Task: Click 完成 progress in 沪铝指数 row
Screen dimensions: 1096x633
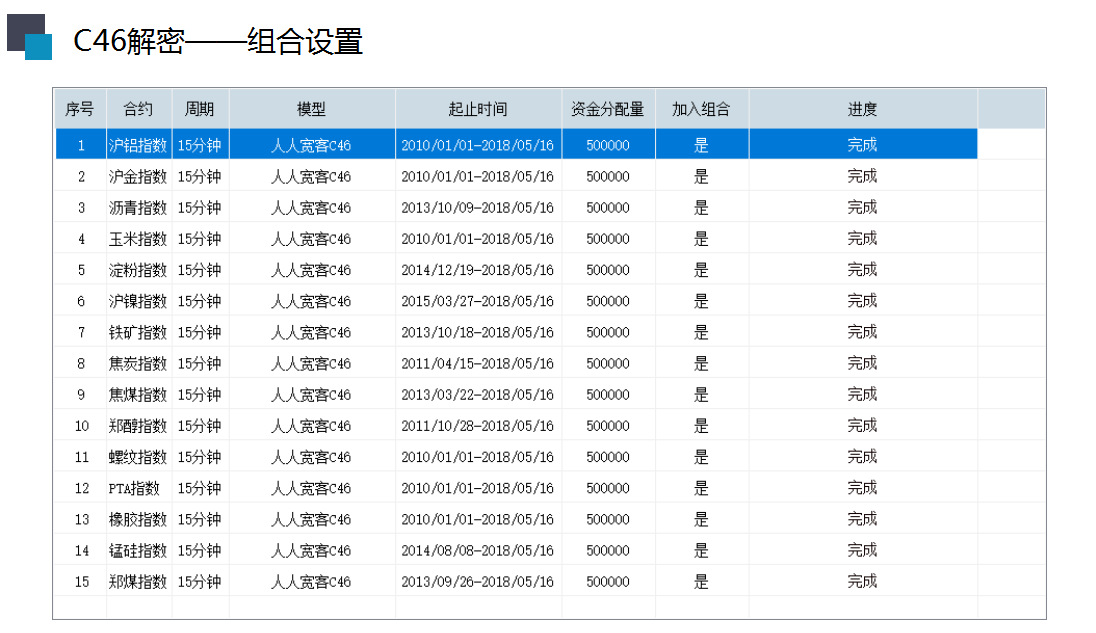Action: click(863, 145)
